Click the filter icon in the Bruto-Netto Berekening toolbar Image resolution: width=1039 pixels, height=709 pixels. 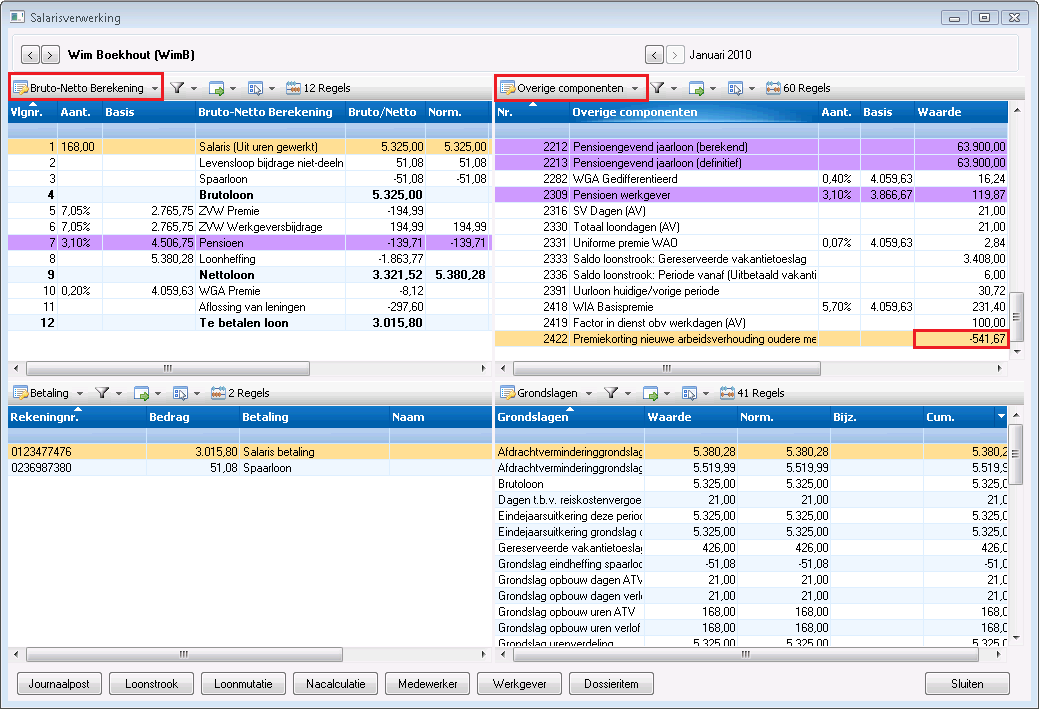click(x=177, y=87)
